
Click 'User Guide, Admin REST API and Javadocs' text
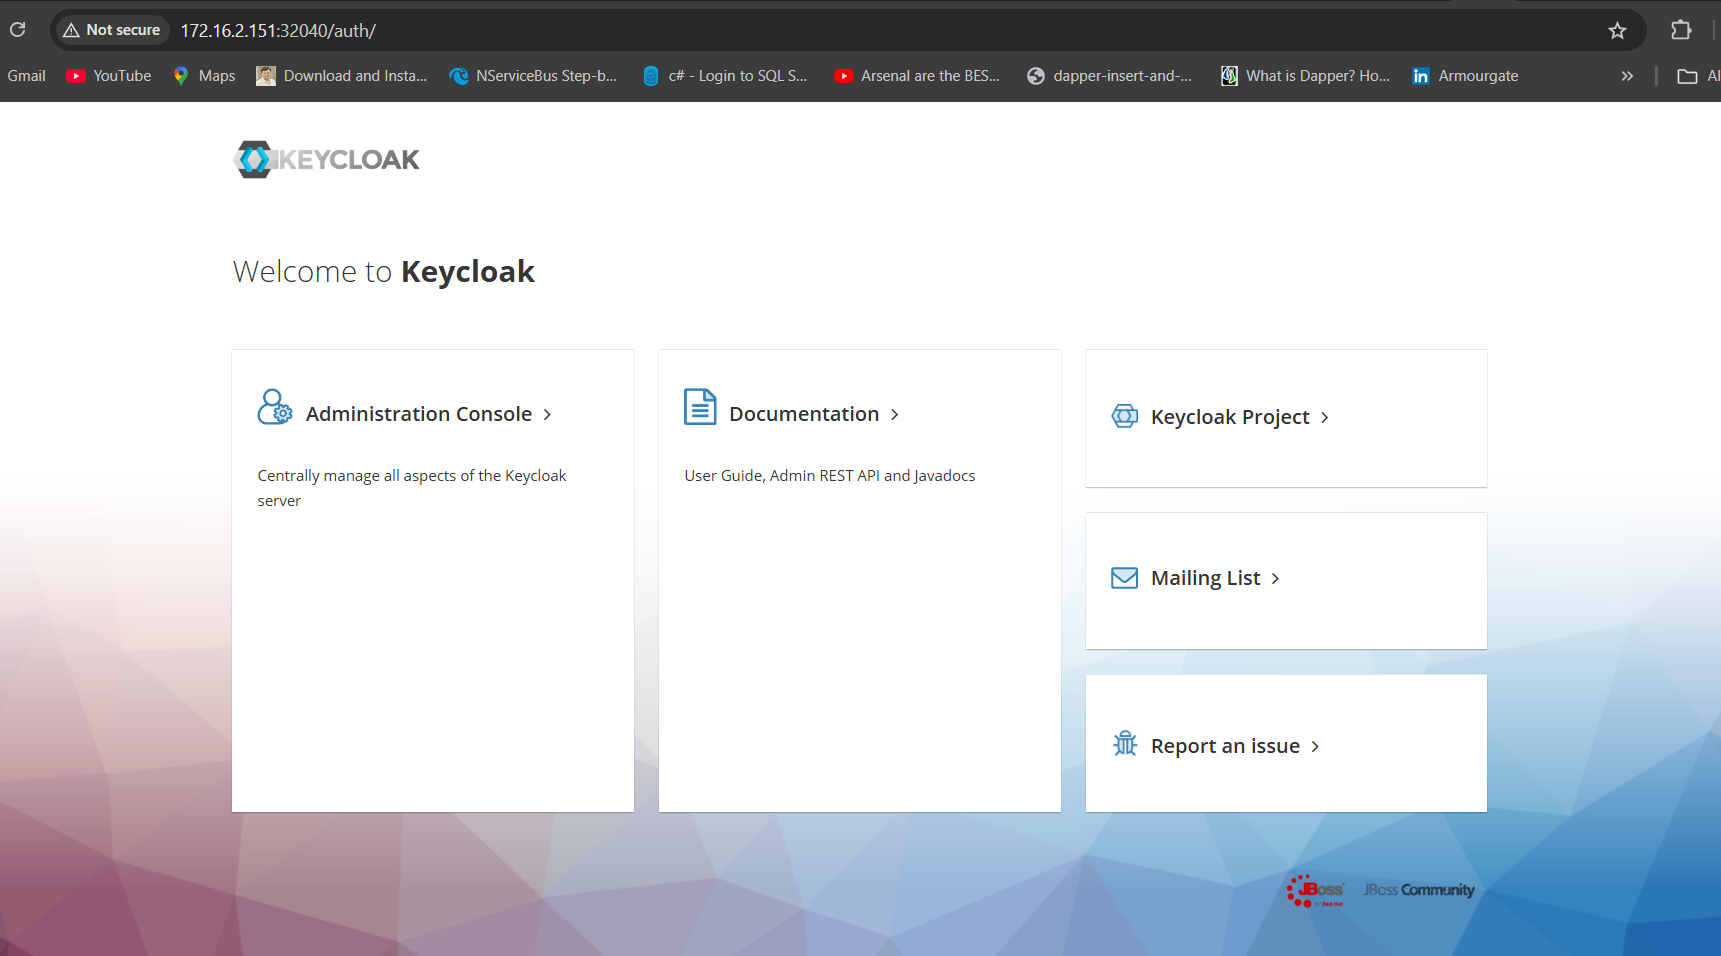click(830, 476)
